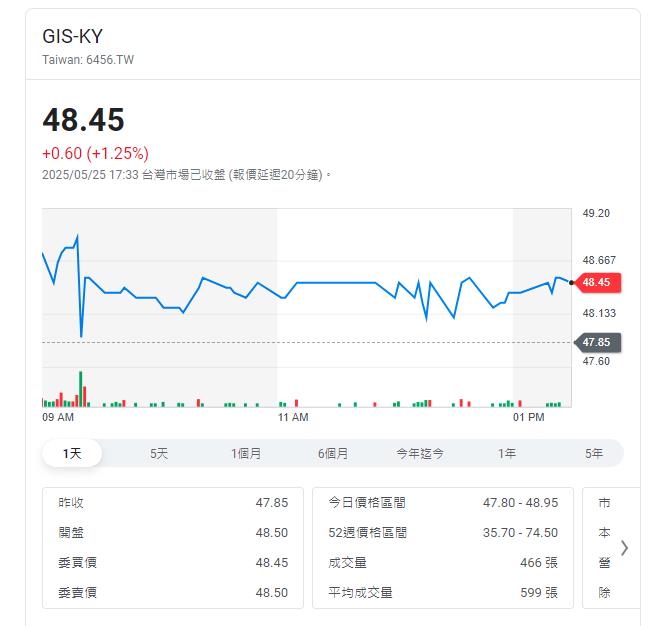Click the large 48.45 price figure
This screenshot has width=656, height=626.
83,120
